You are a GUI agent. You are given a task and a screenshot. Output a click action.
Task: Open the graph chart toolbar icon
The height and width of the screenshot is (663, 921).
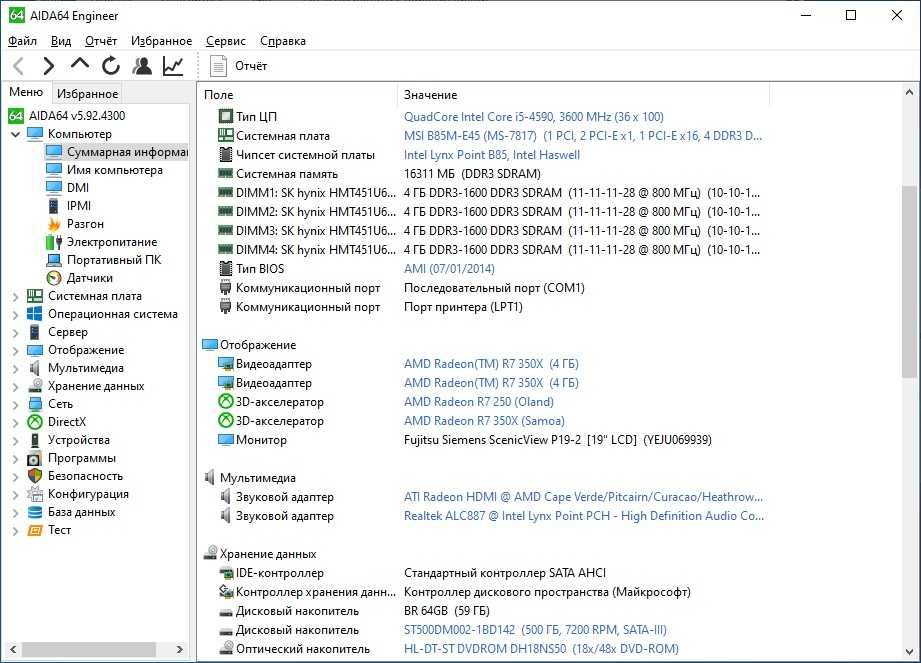[173, 66]
